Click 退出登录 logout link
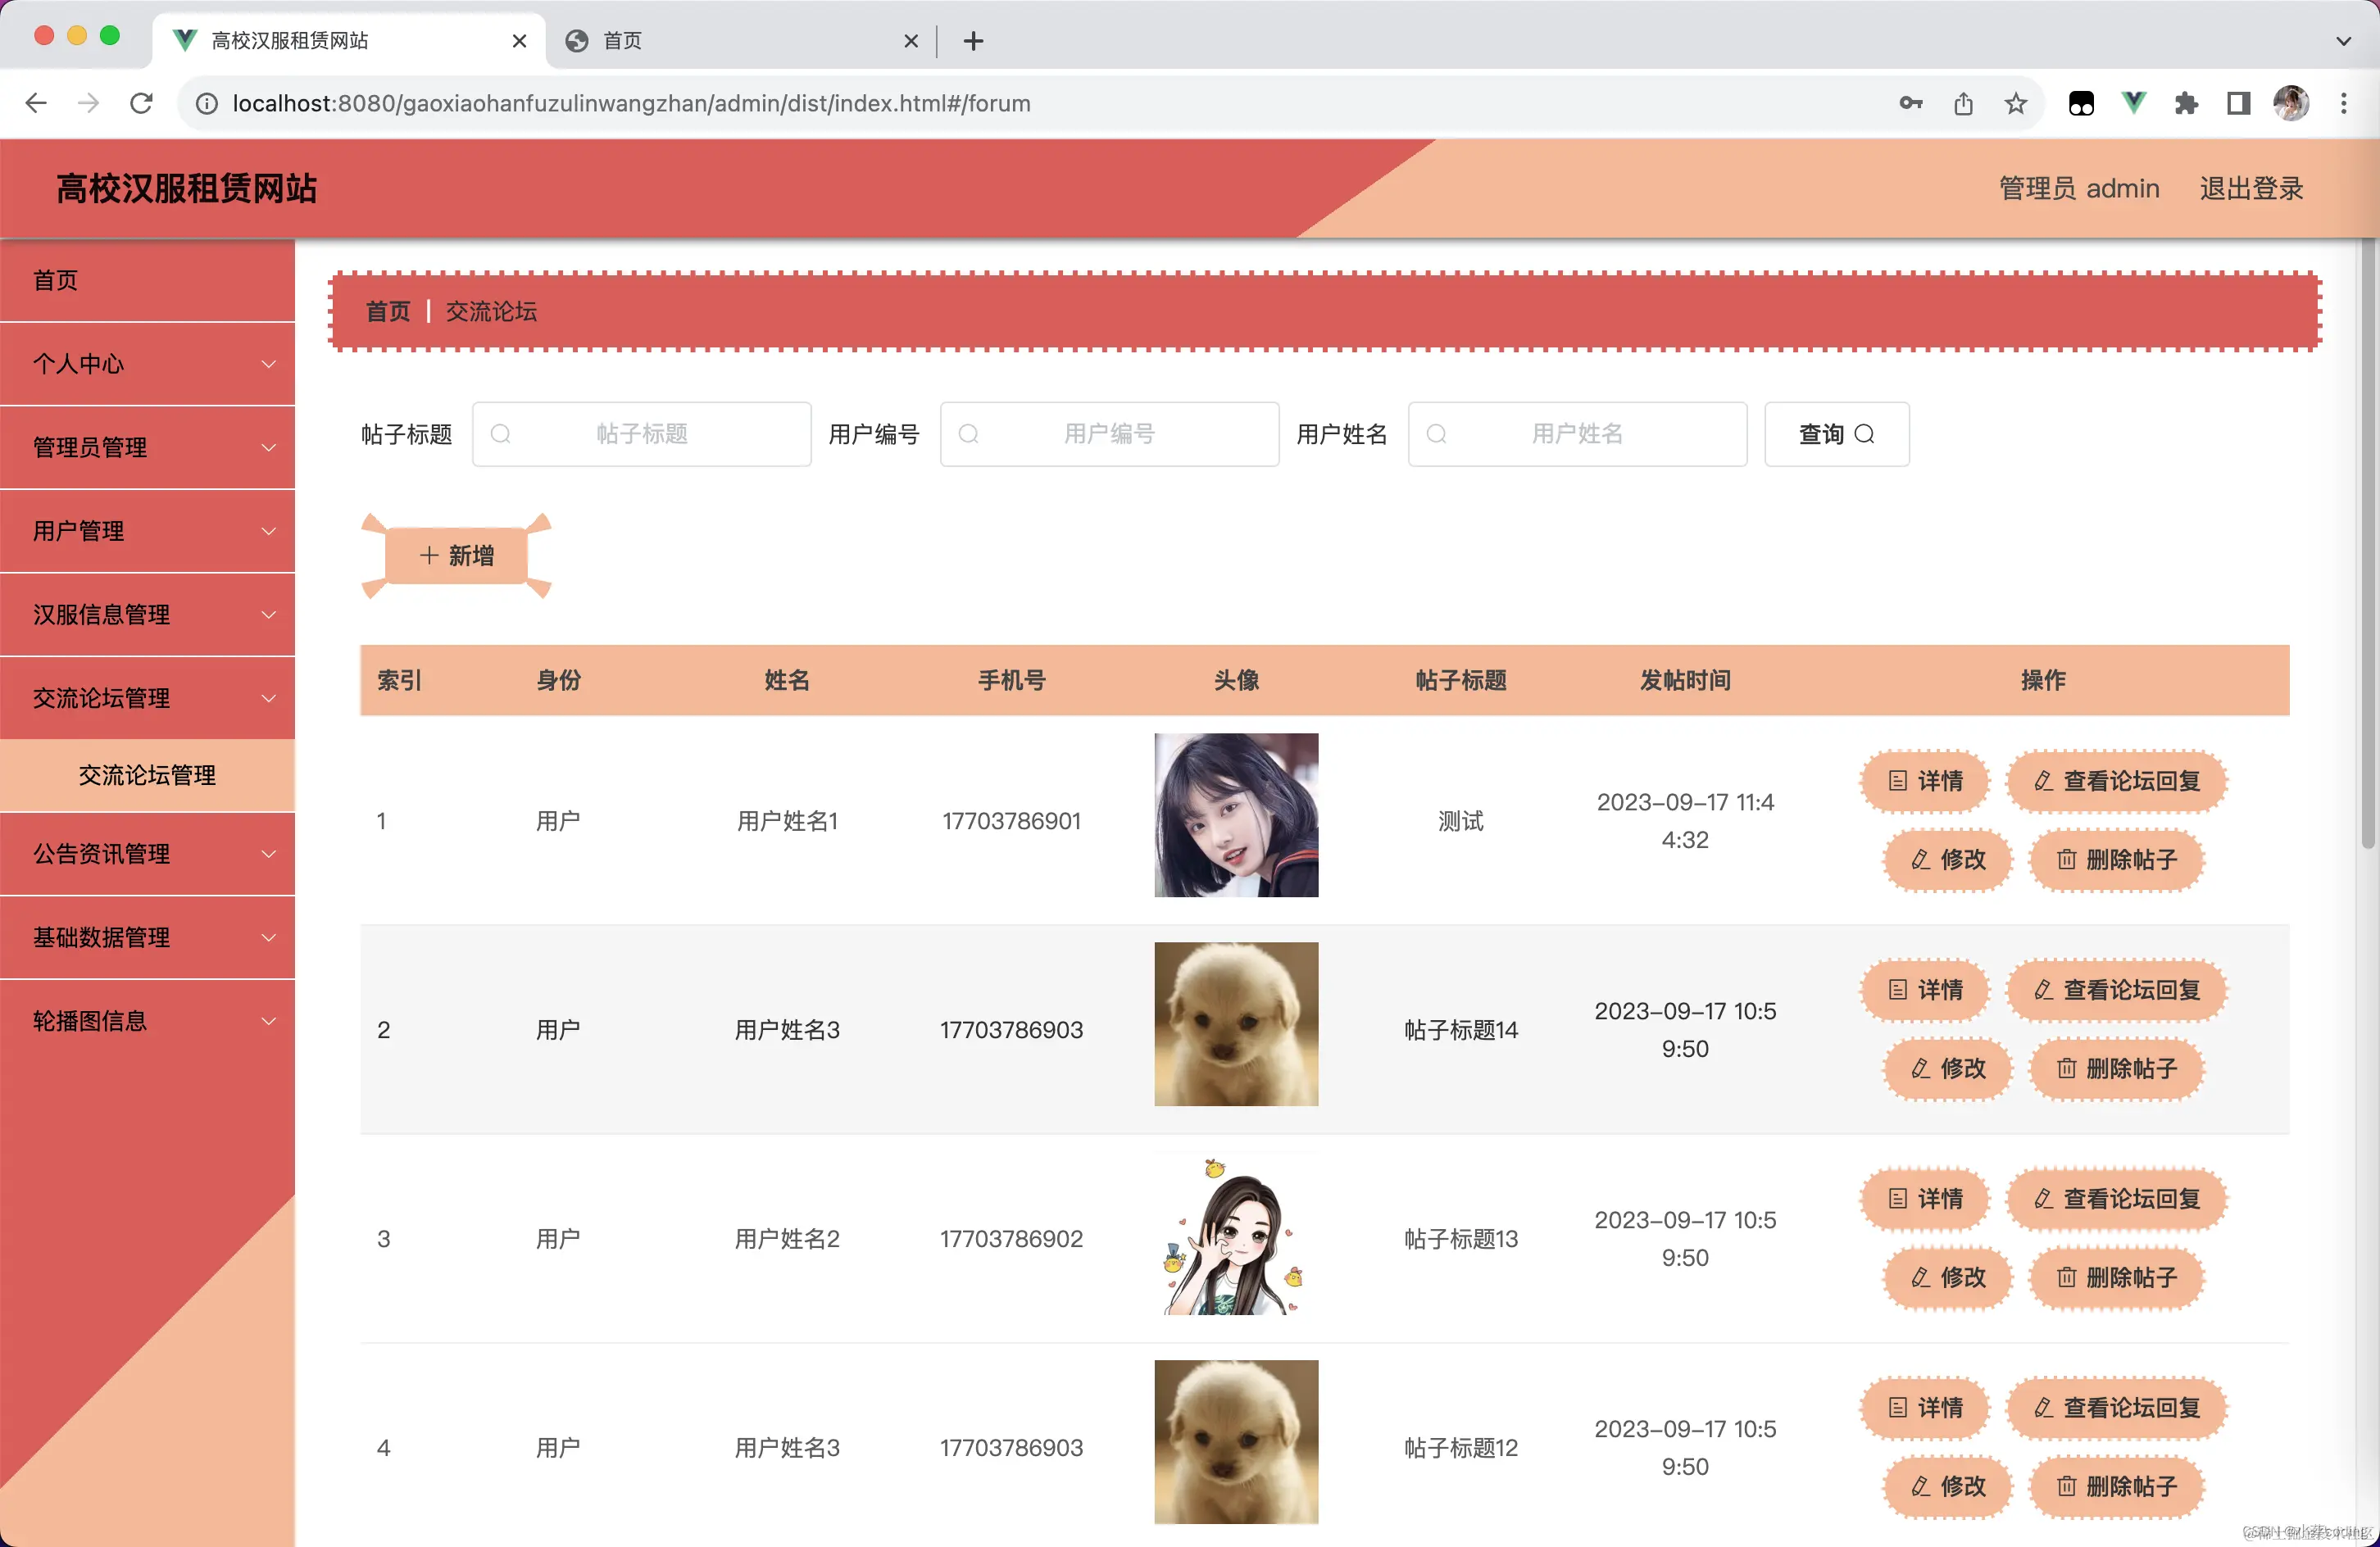 coord(2251,189)
